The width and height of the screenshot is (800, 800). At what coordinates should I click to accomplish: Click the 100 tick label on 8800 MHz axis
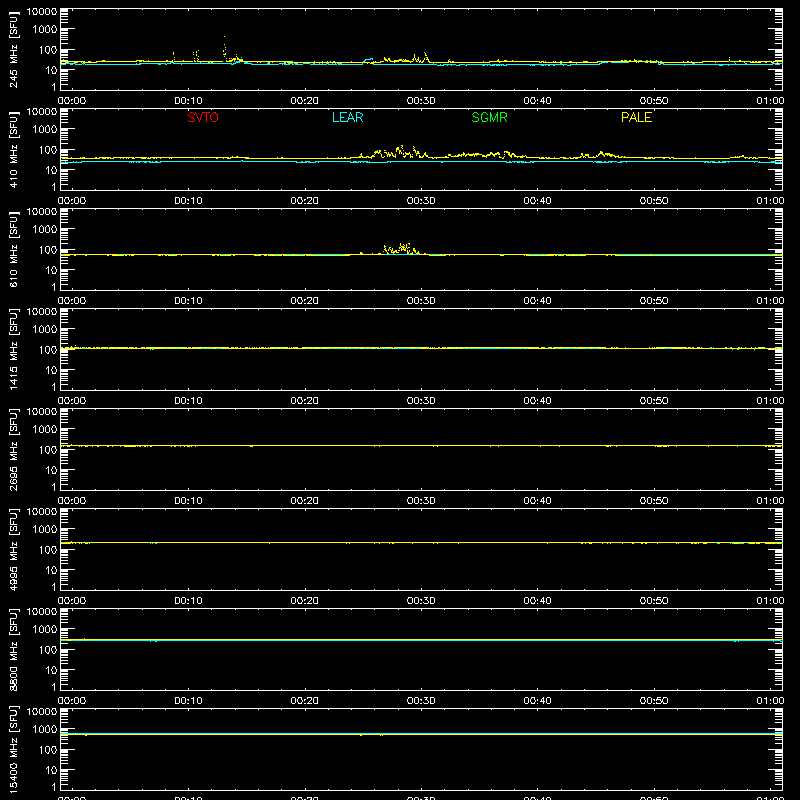click(48, 650)
